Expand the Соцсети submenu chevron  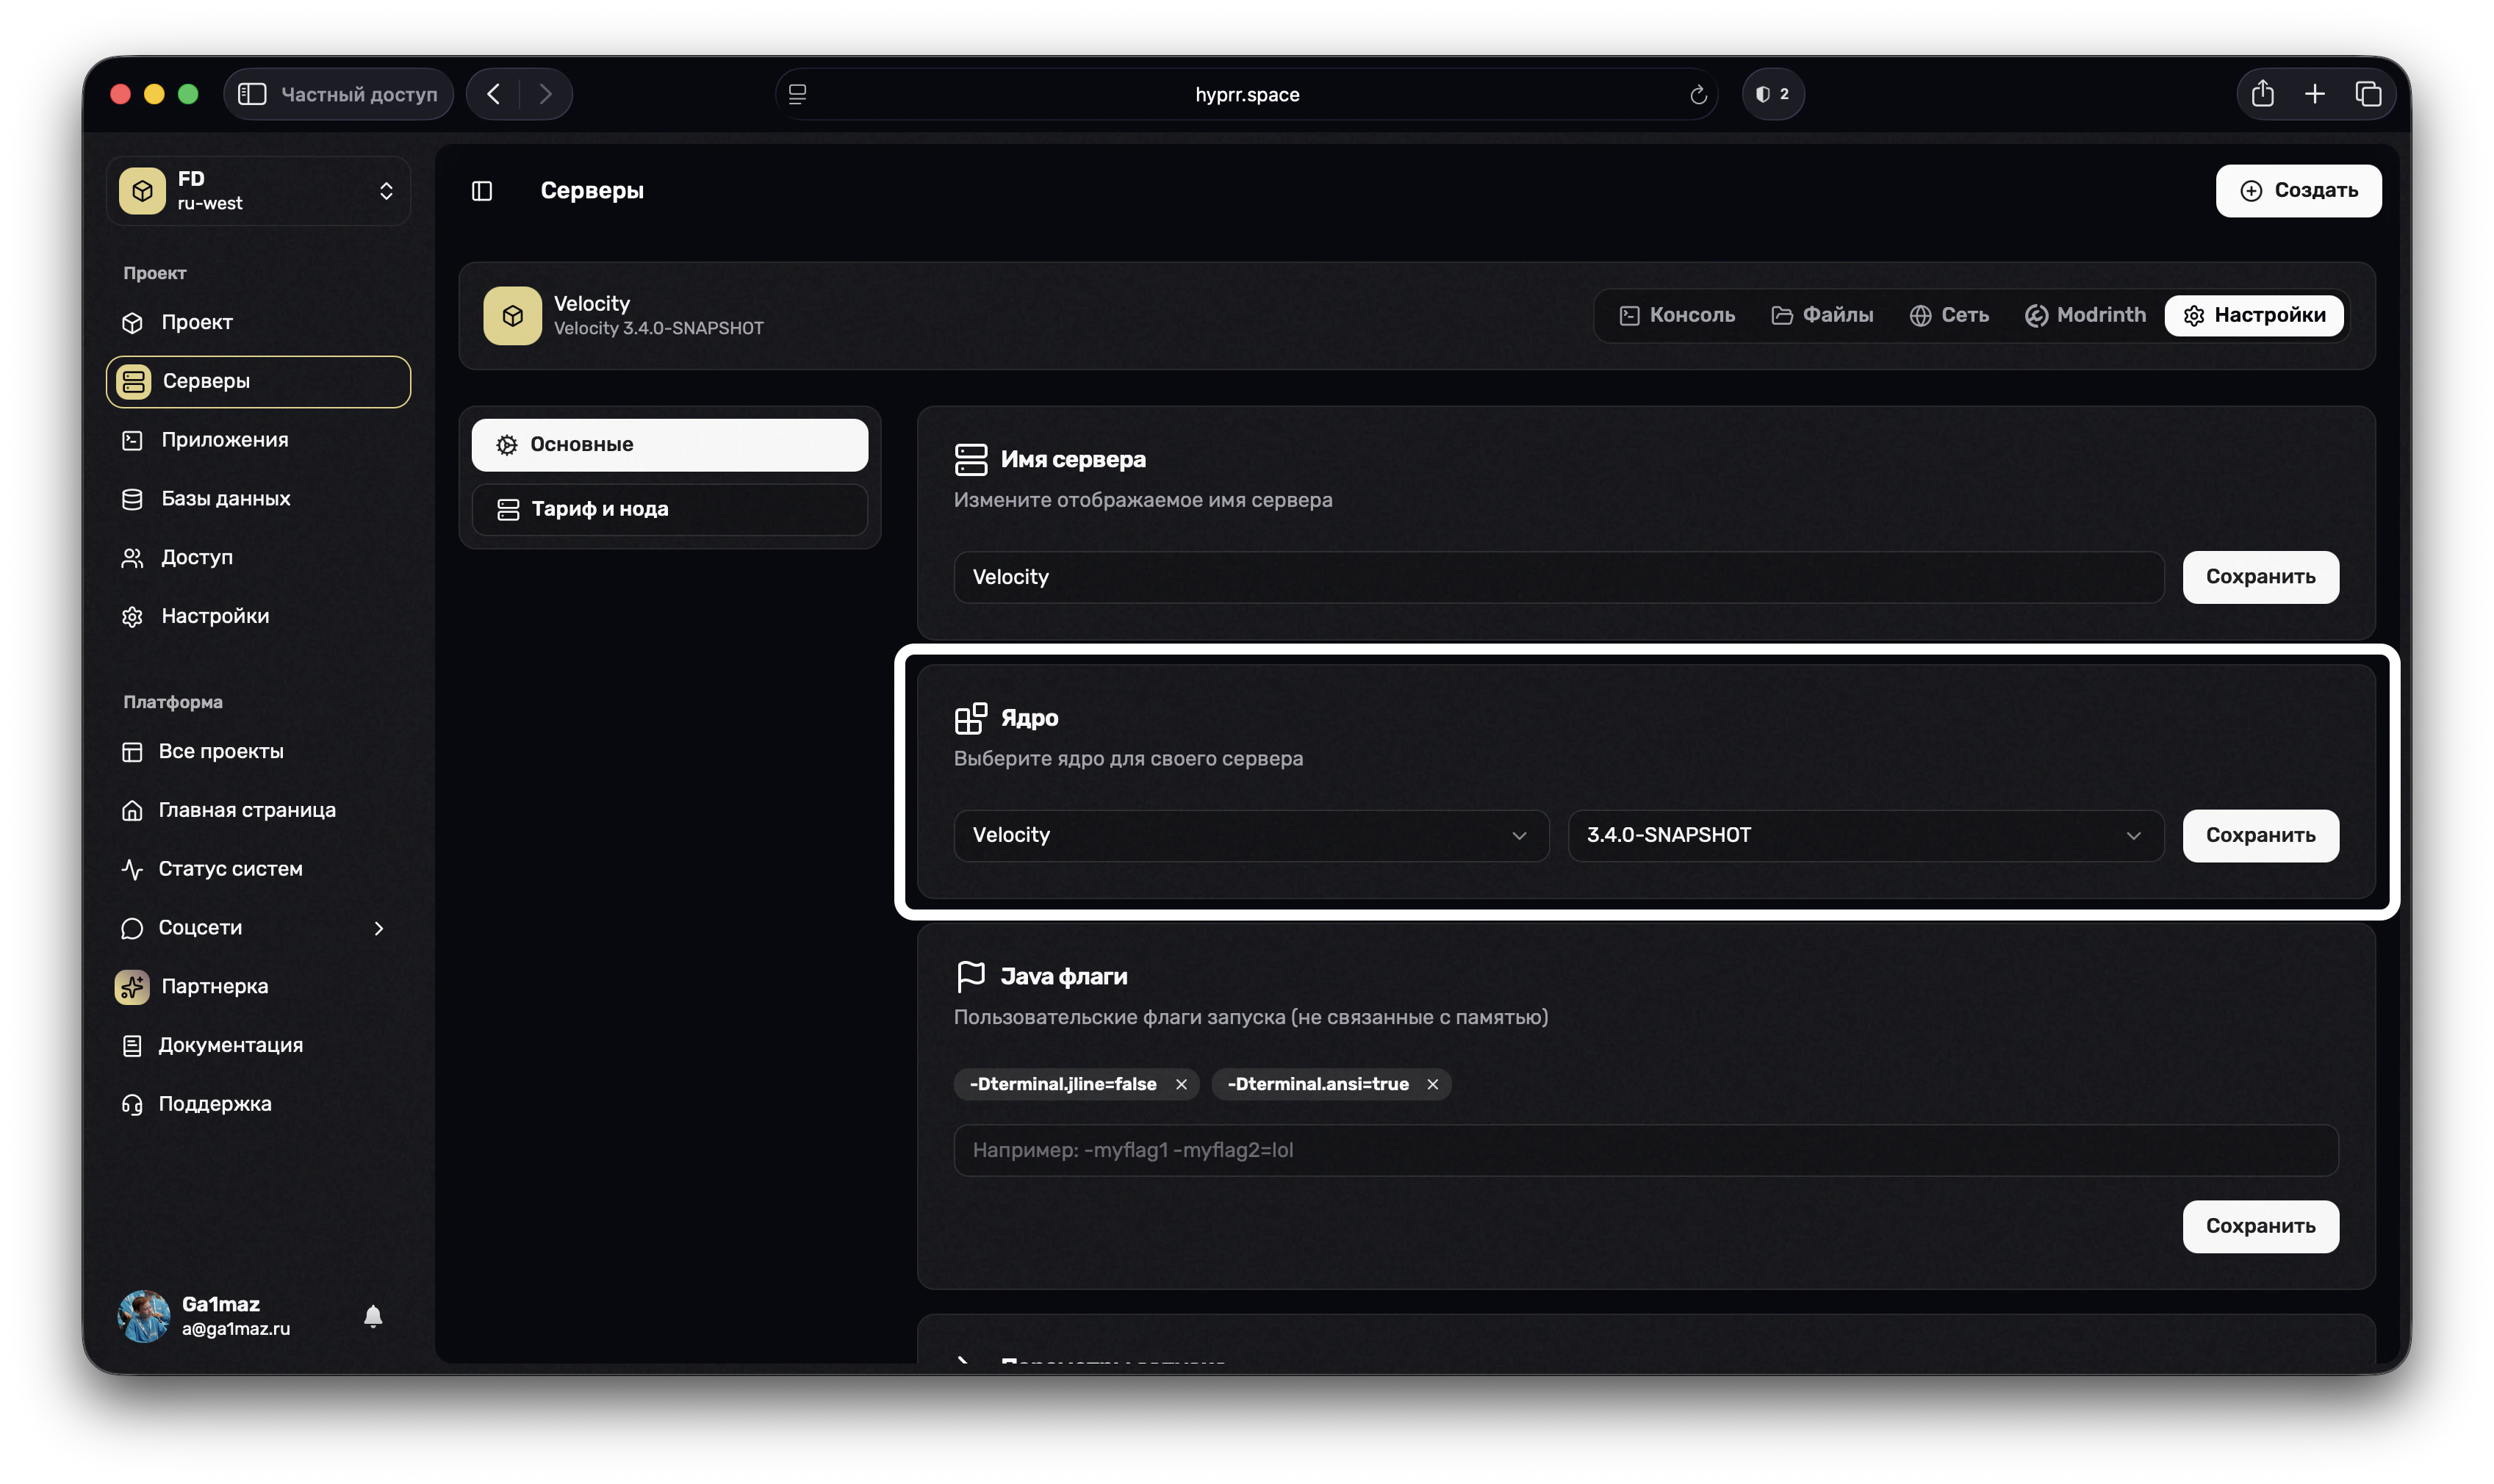379,928
